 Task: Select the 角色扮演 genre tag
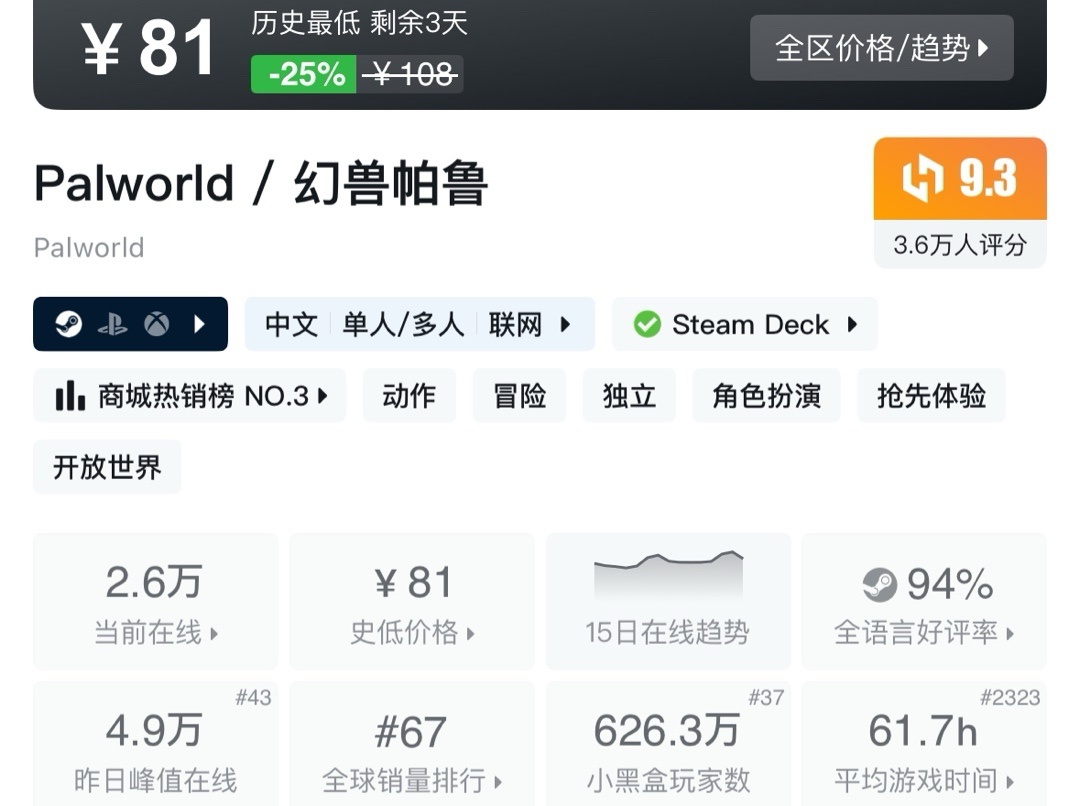coord(767,395)
